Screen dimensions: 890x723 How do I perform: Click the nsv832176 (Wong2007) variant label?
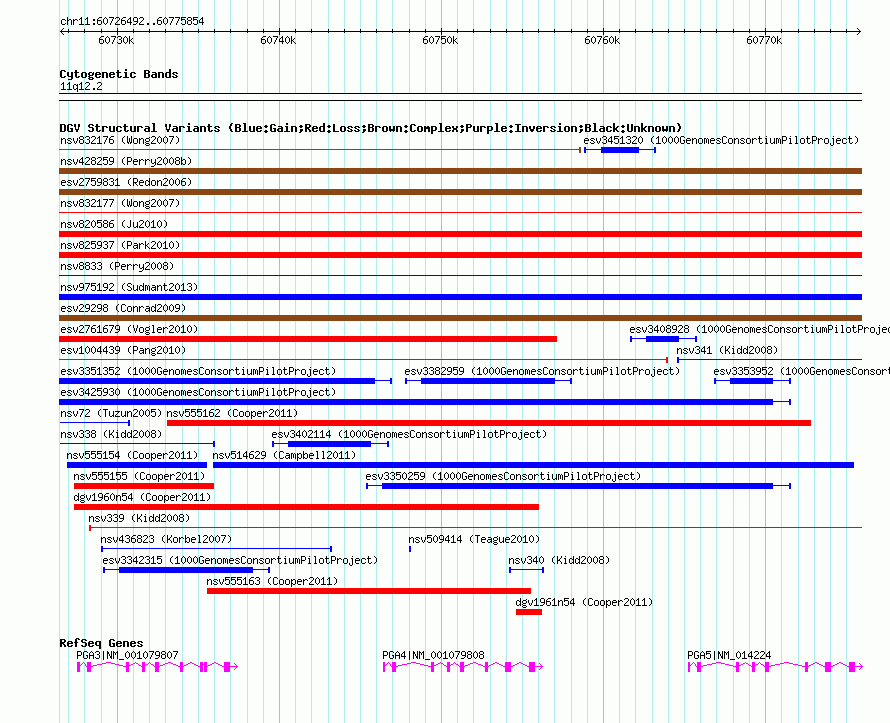(x=120, y=140)
